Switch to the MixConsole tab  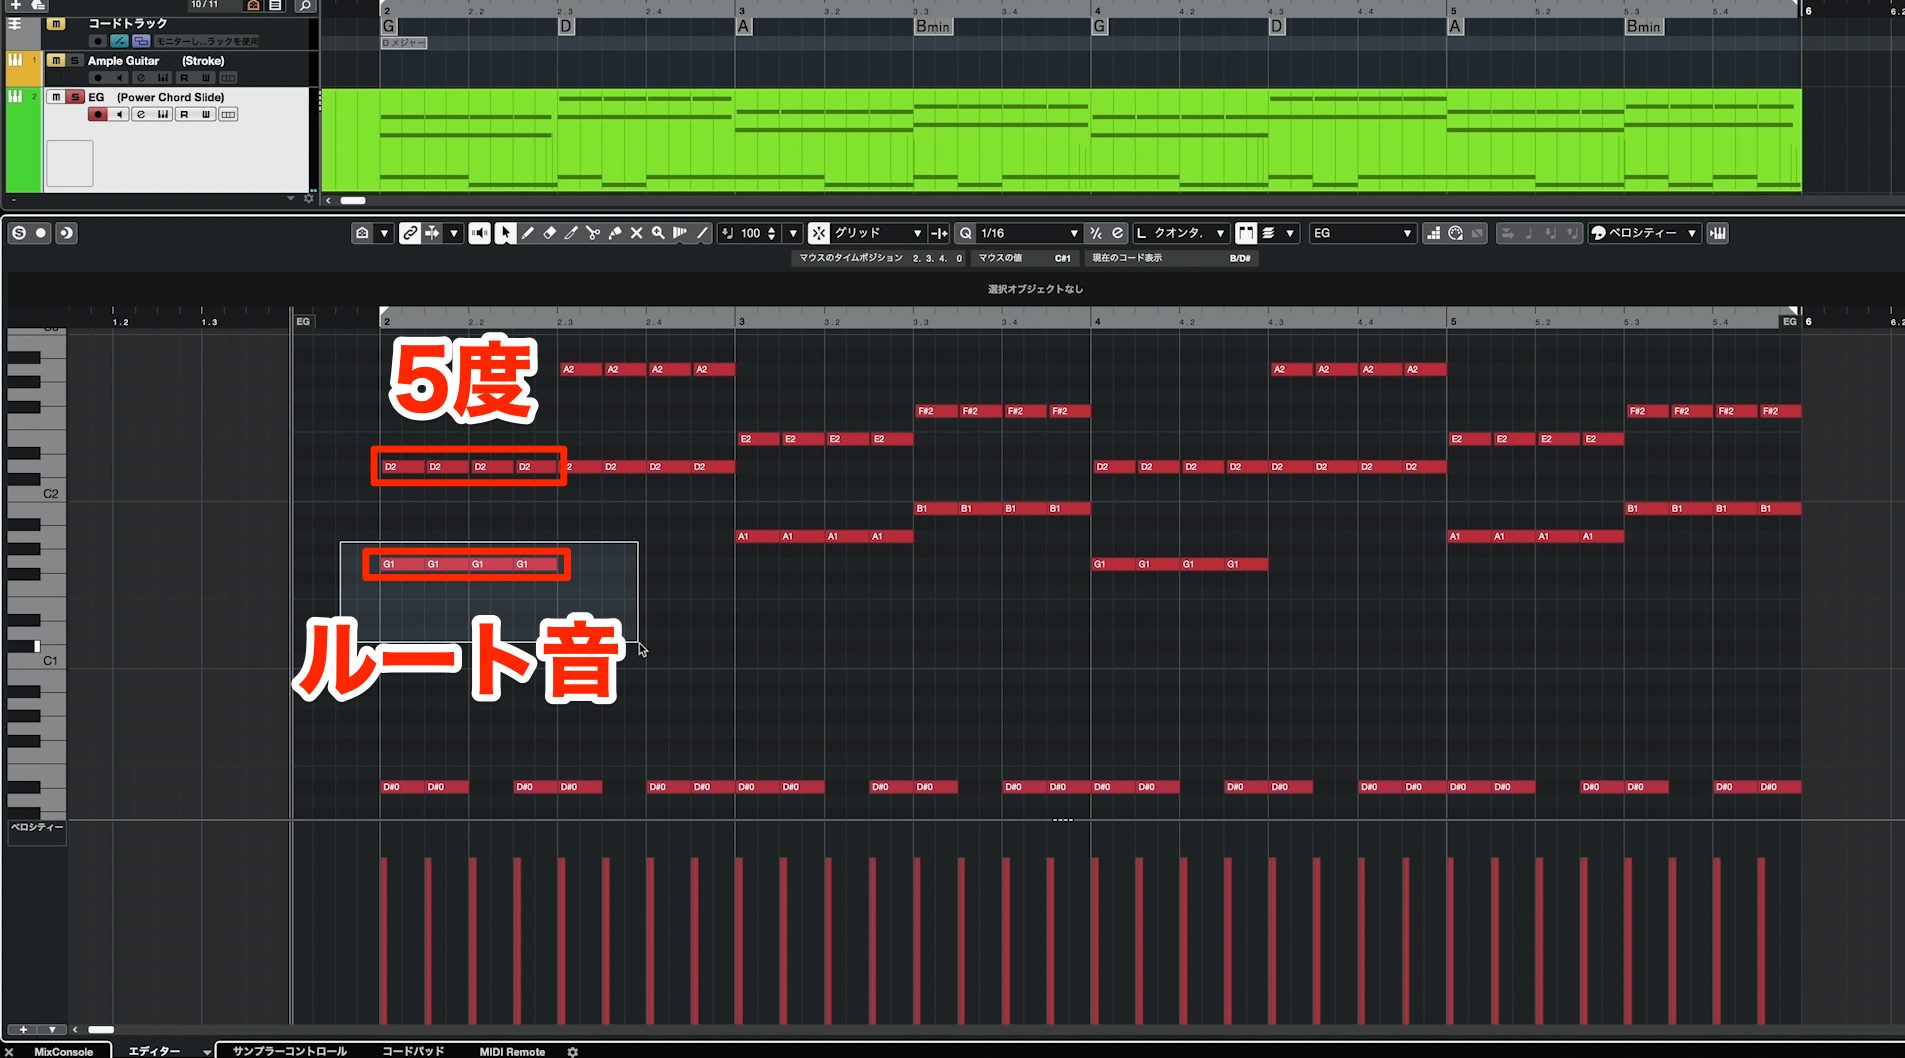click(x=63, y=1051)
